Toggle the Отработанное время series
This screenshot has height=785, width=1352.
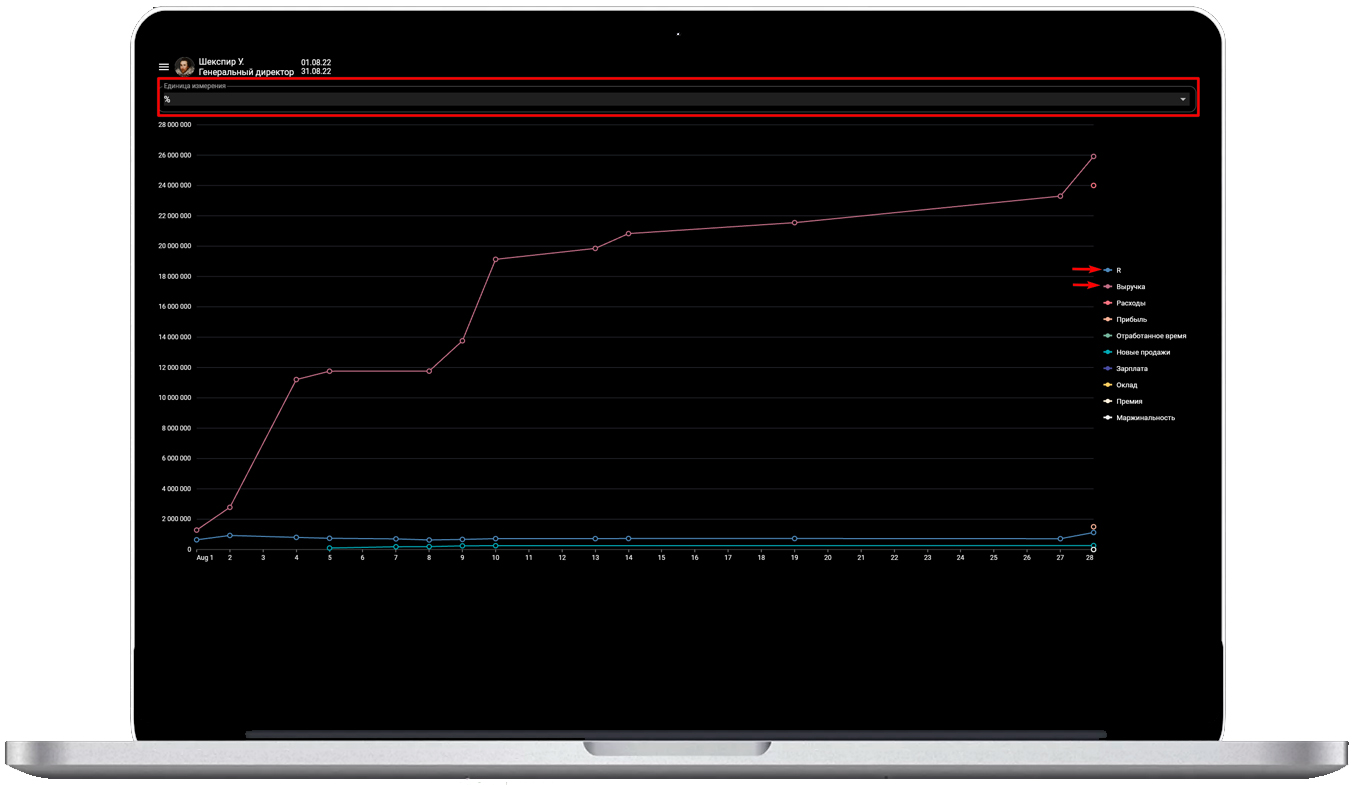(x=1150, y=336)
